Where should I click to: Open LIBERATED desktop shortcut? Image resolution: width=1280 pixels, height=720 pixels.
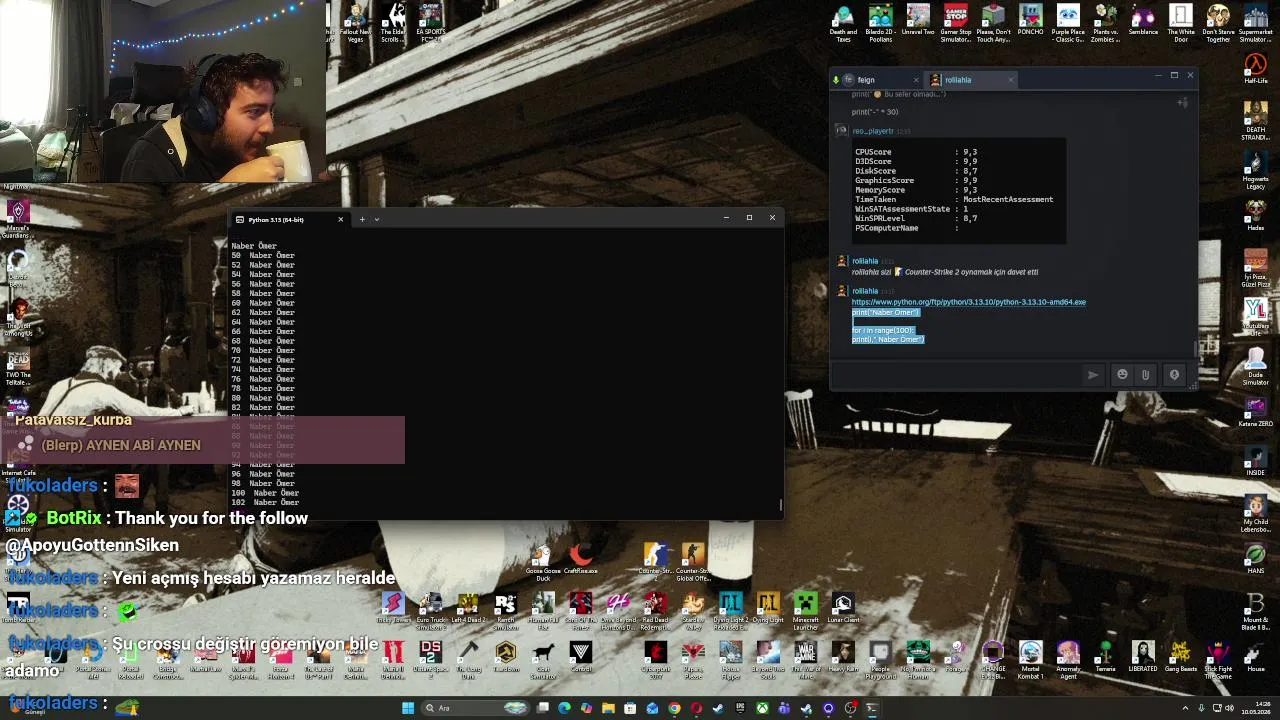coord(1143,657)
